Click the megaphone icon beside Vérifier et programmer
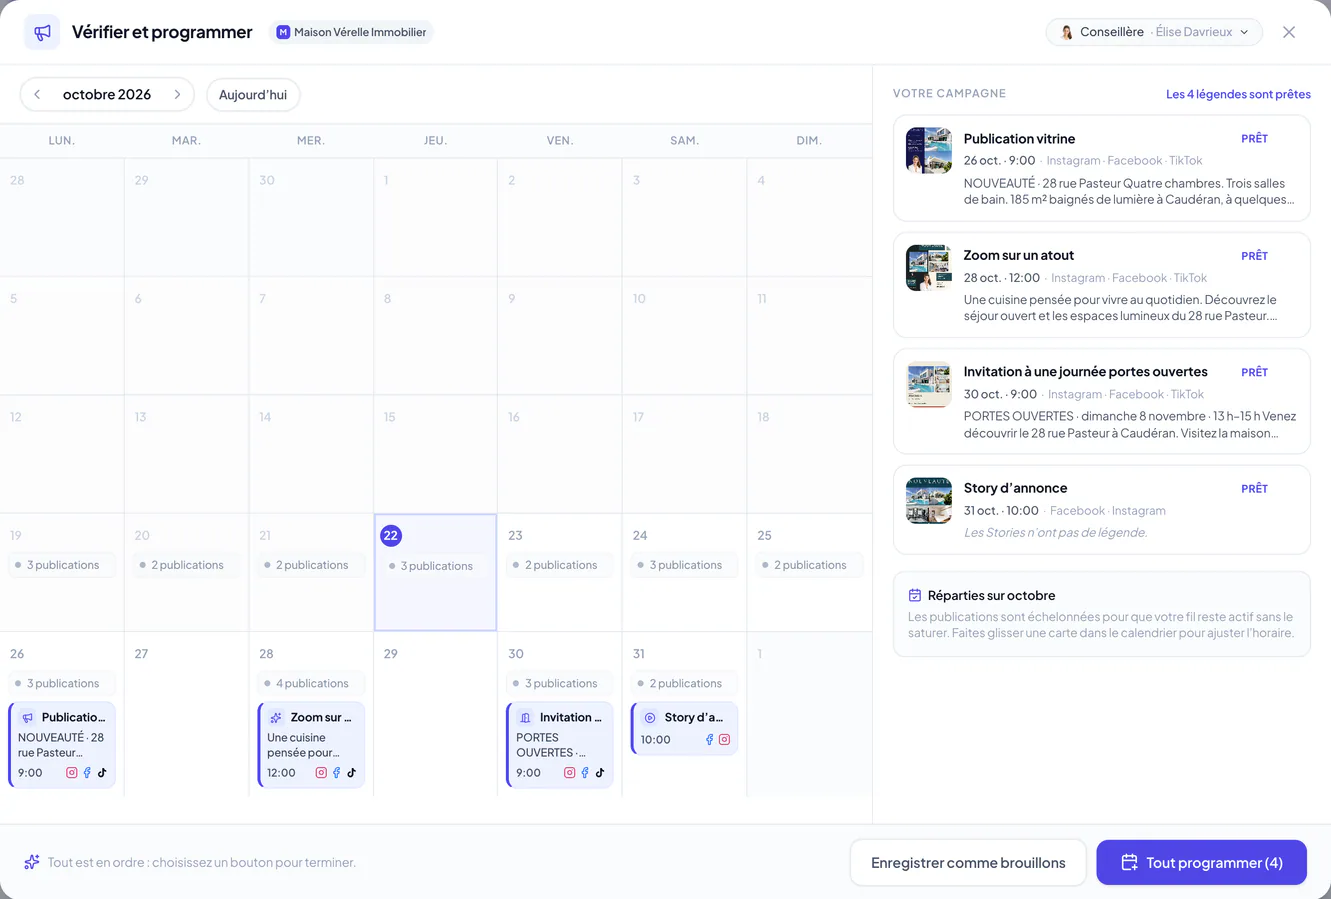Viewport: 1331px width, 899px height. click(42, 32)
